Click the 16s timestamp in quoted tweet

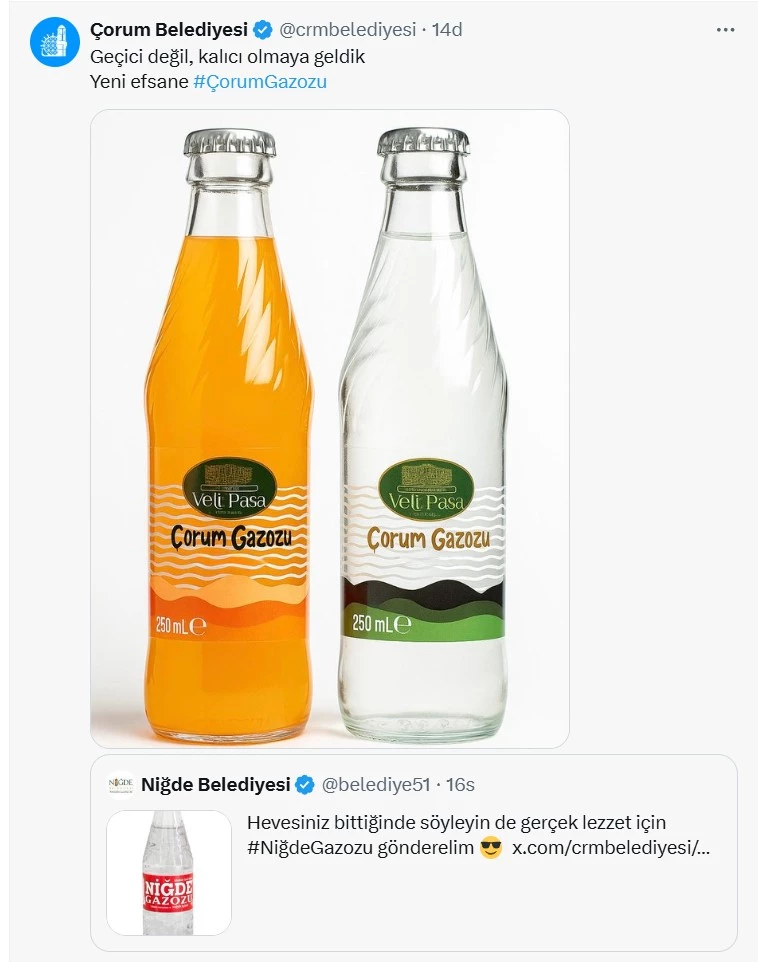tap(460, 785)
